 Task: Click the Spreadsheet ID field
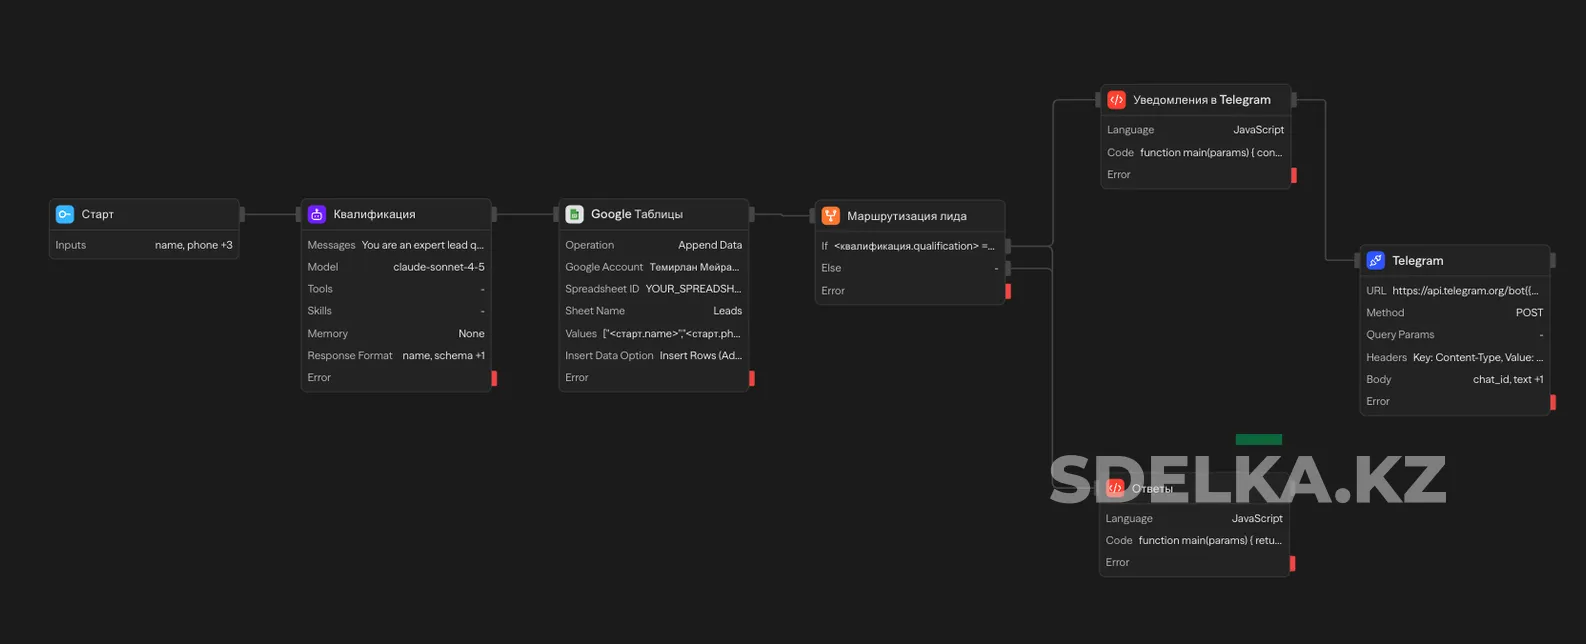(653, 289)
